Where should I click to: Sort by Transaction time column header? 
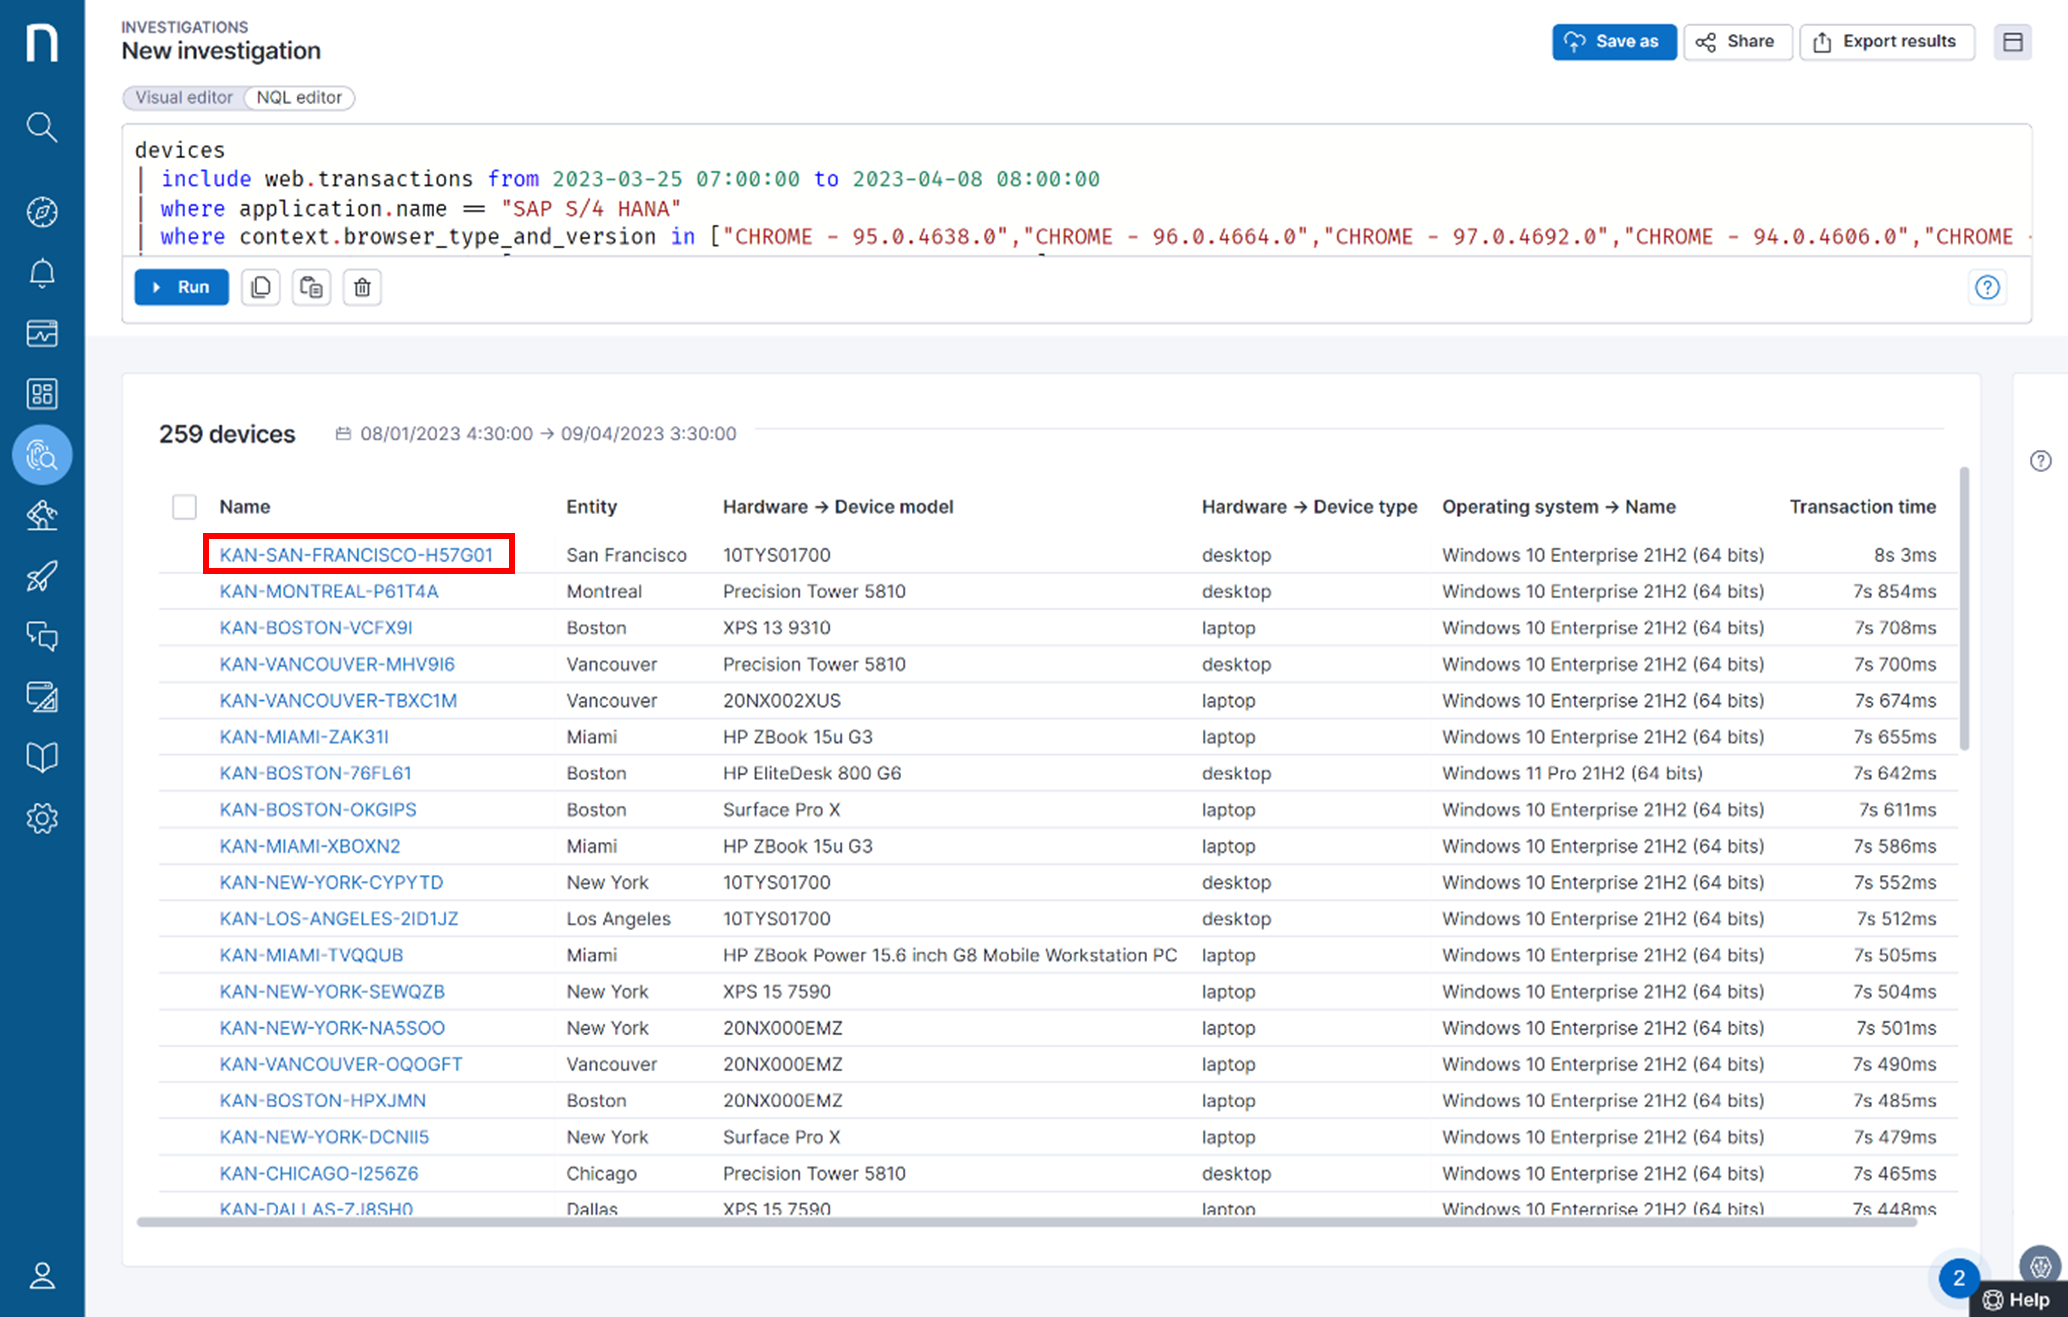1862,507
